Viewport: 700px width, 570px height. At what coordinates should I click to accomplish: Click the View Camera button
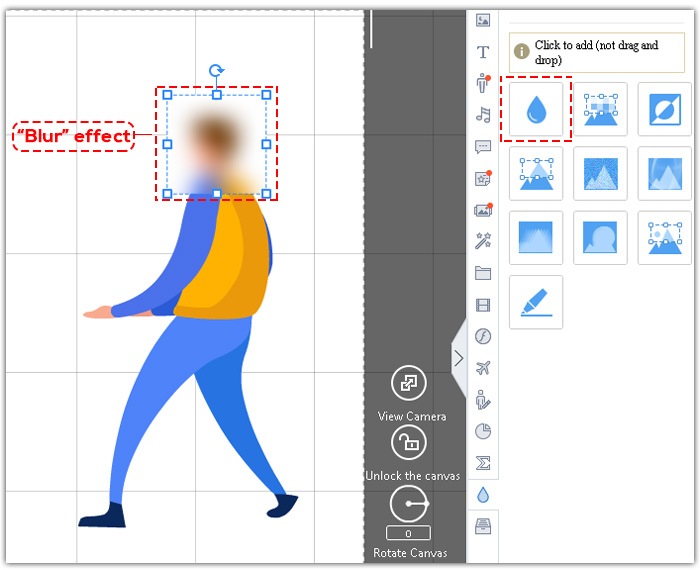point(408,383)
